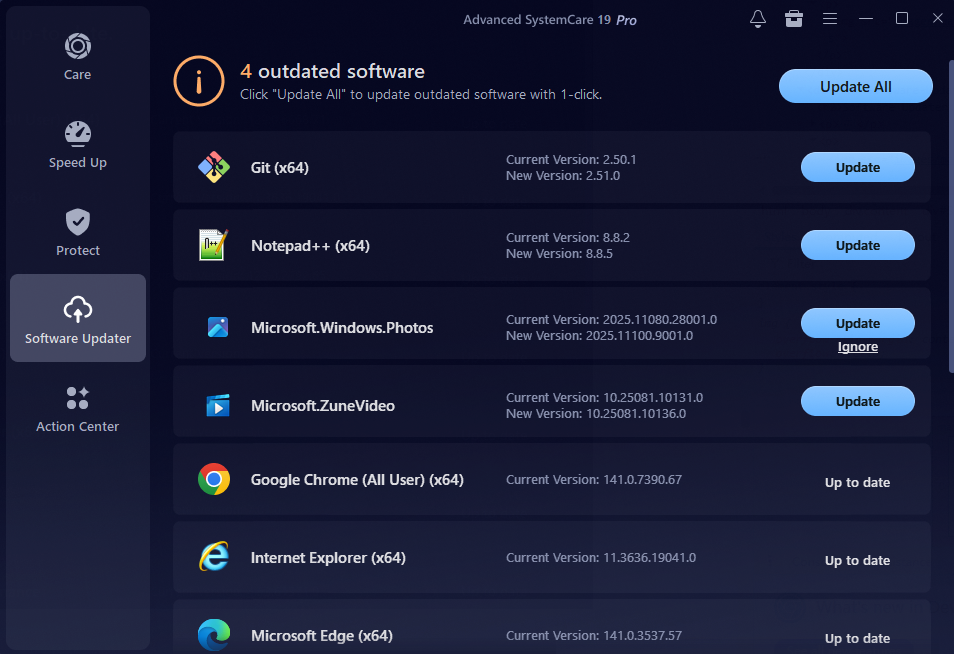
Task: Click the notifications bell icon
Action: pos(757,18)
